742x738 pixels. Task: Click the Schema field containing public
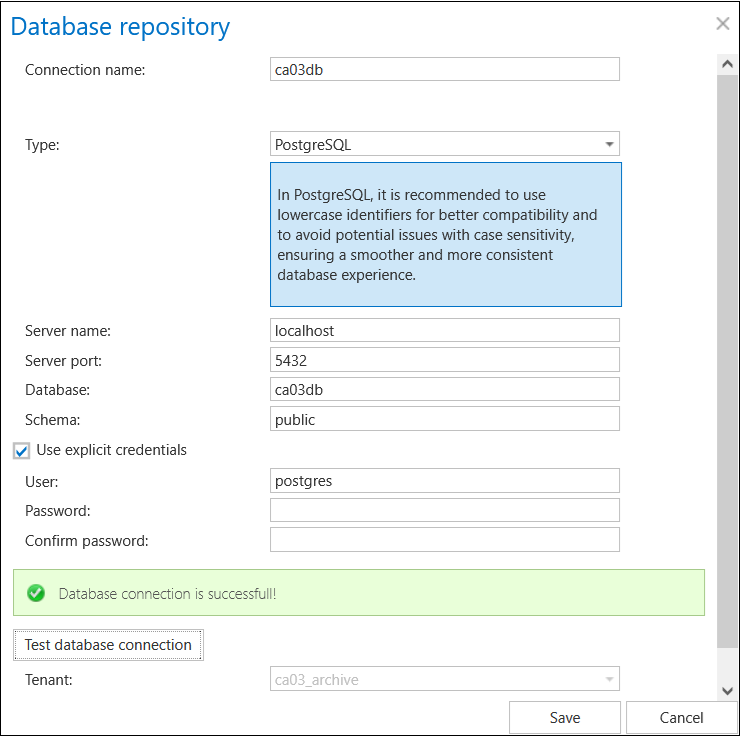coord(444,420)
